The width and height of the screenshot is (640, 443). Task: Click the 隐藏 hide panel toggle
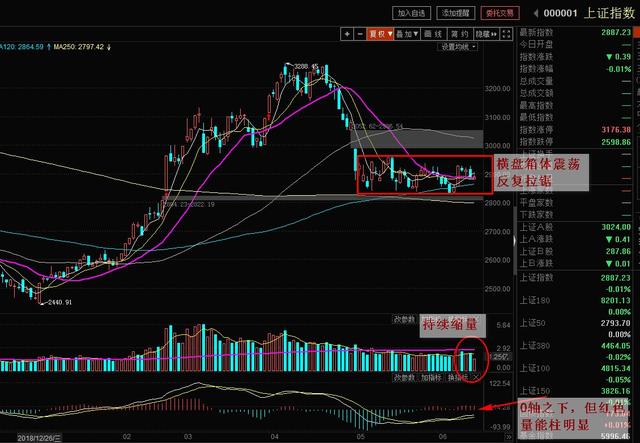tap(484, 33)
